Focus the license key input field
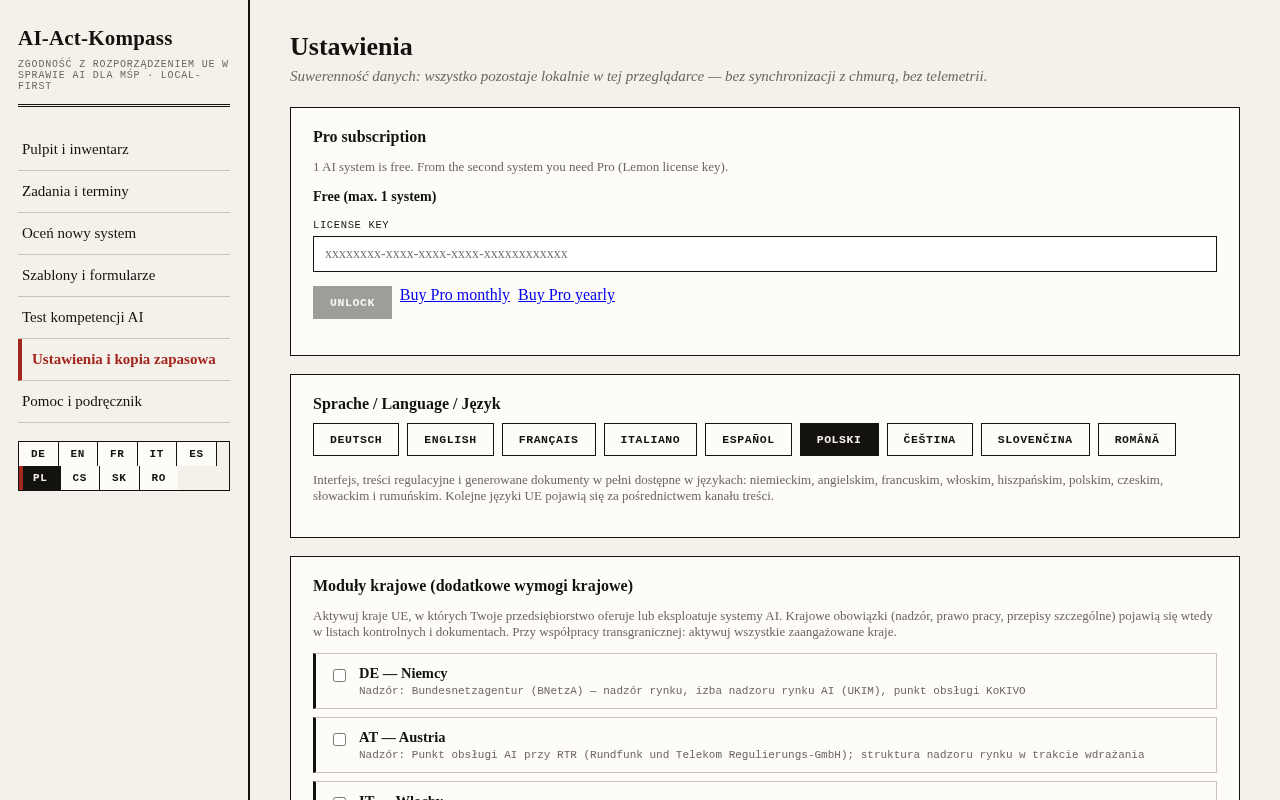1280x800 pixels. tap(765, 254)
